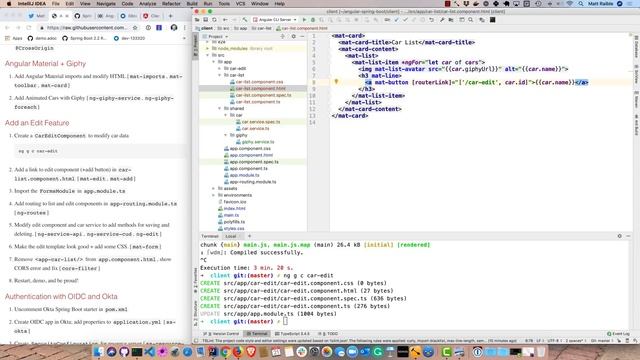Expand the node_modules folder
This screenshot has height=360, width=640.
pyautogui.click(x=208, y=49)
